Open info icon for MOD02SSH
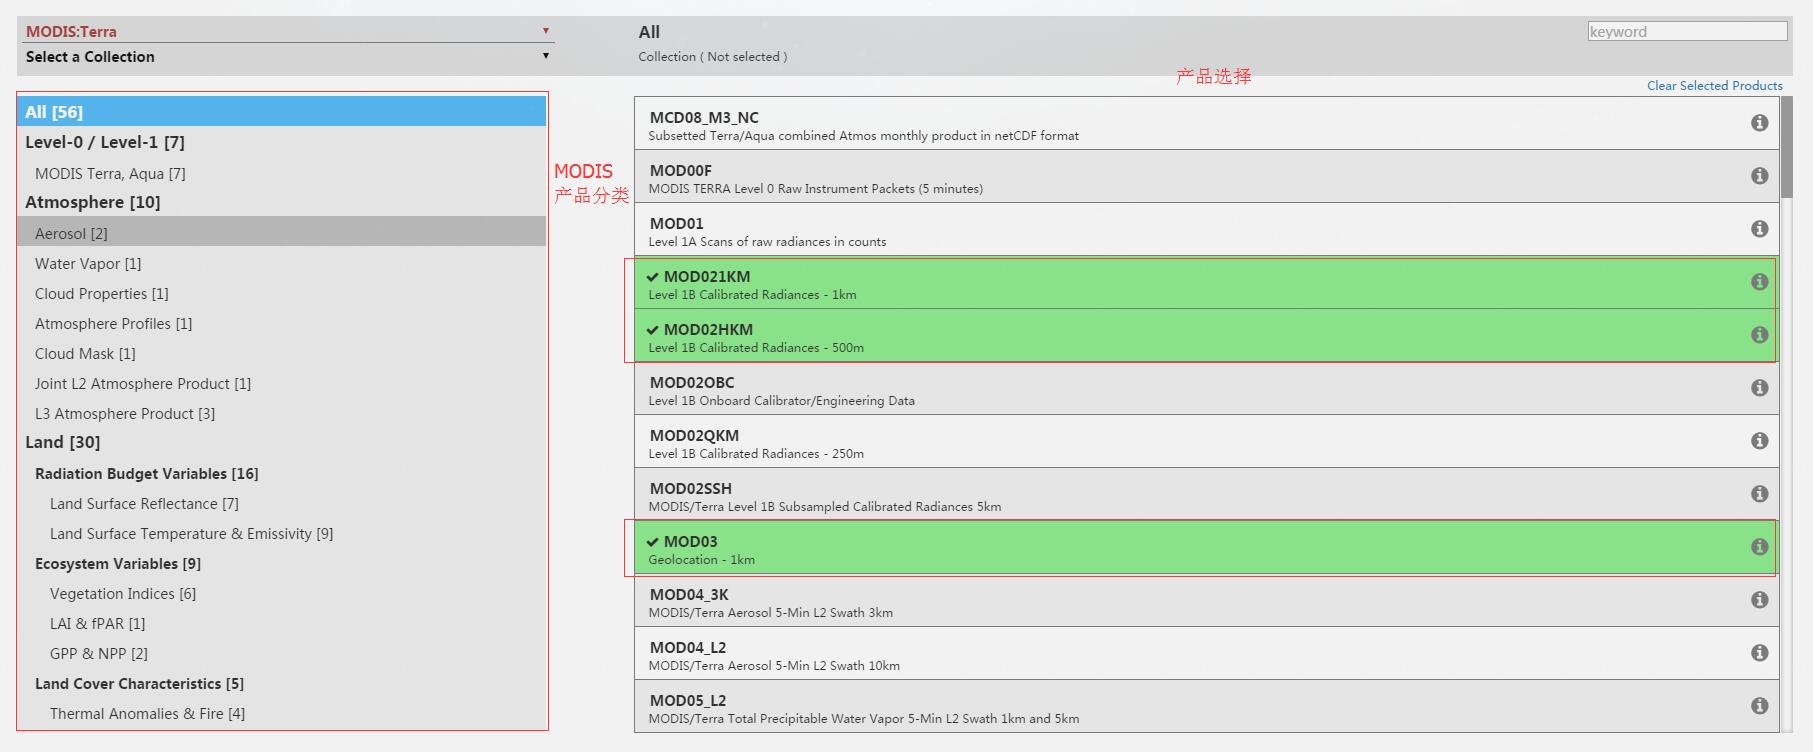The width and height of the screenshot is (1813, 752). 1759,494
